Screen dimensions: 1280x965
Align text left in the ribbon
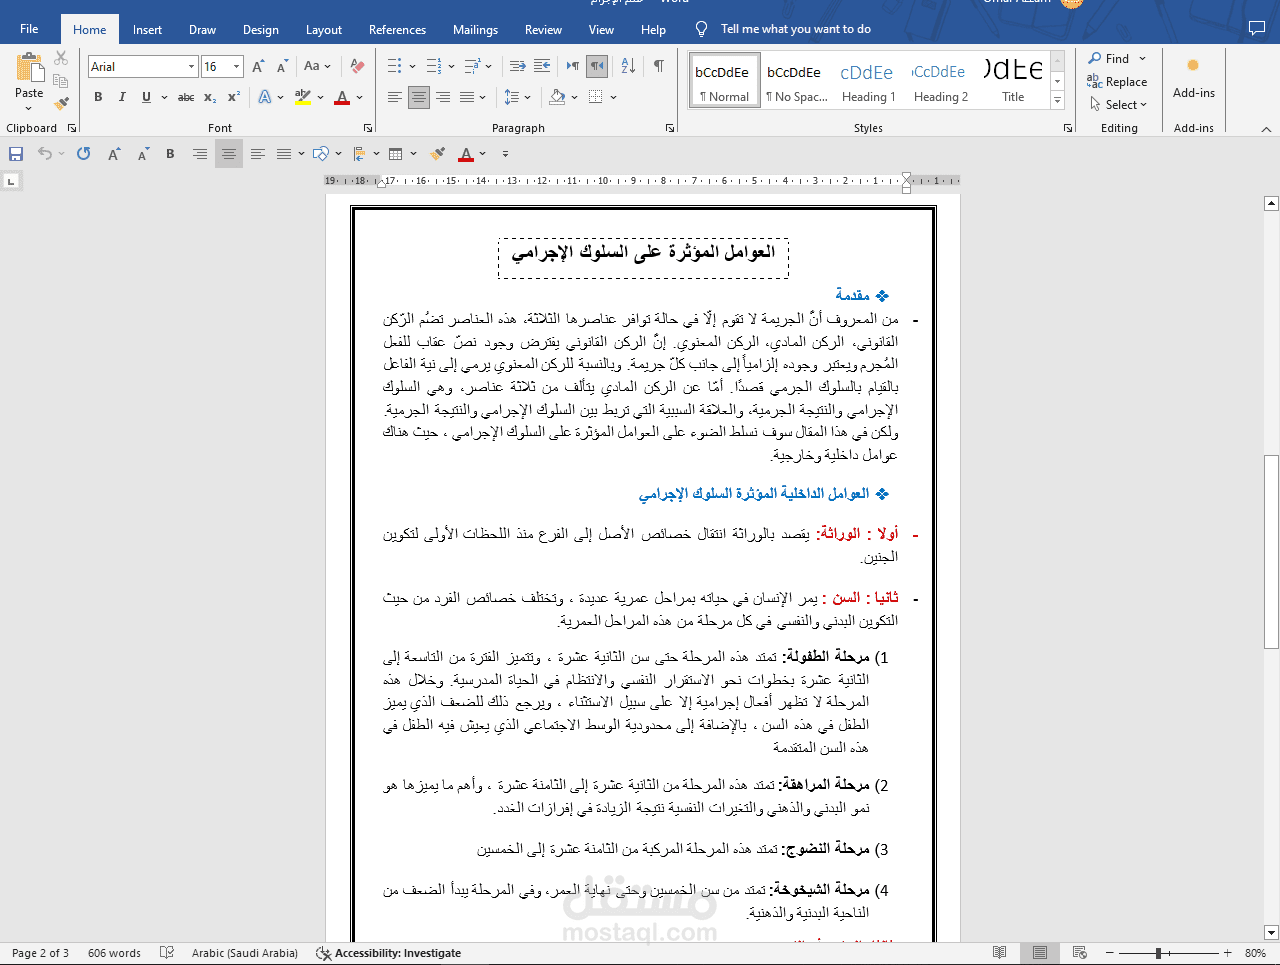click(x=395, y=97)
